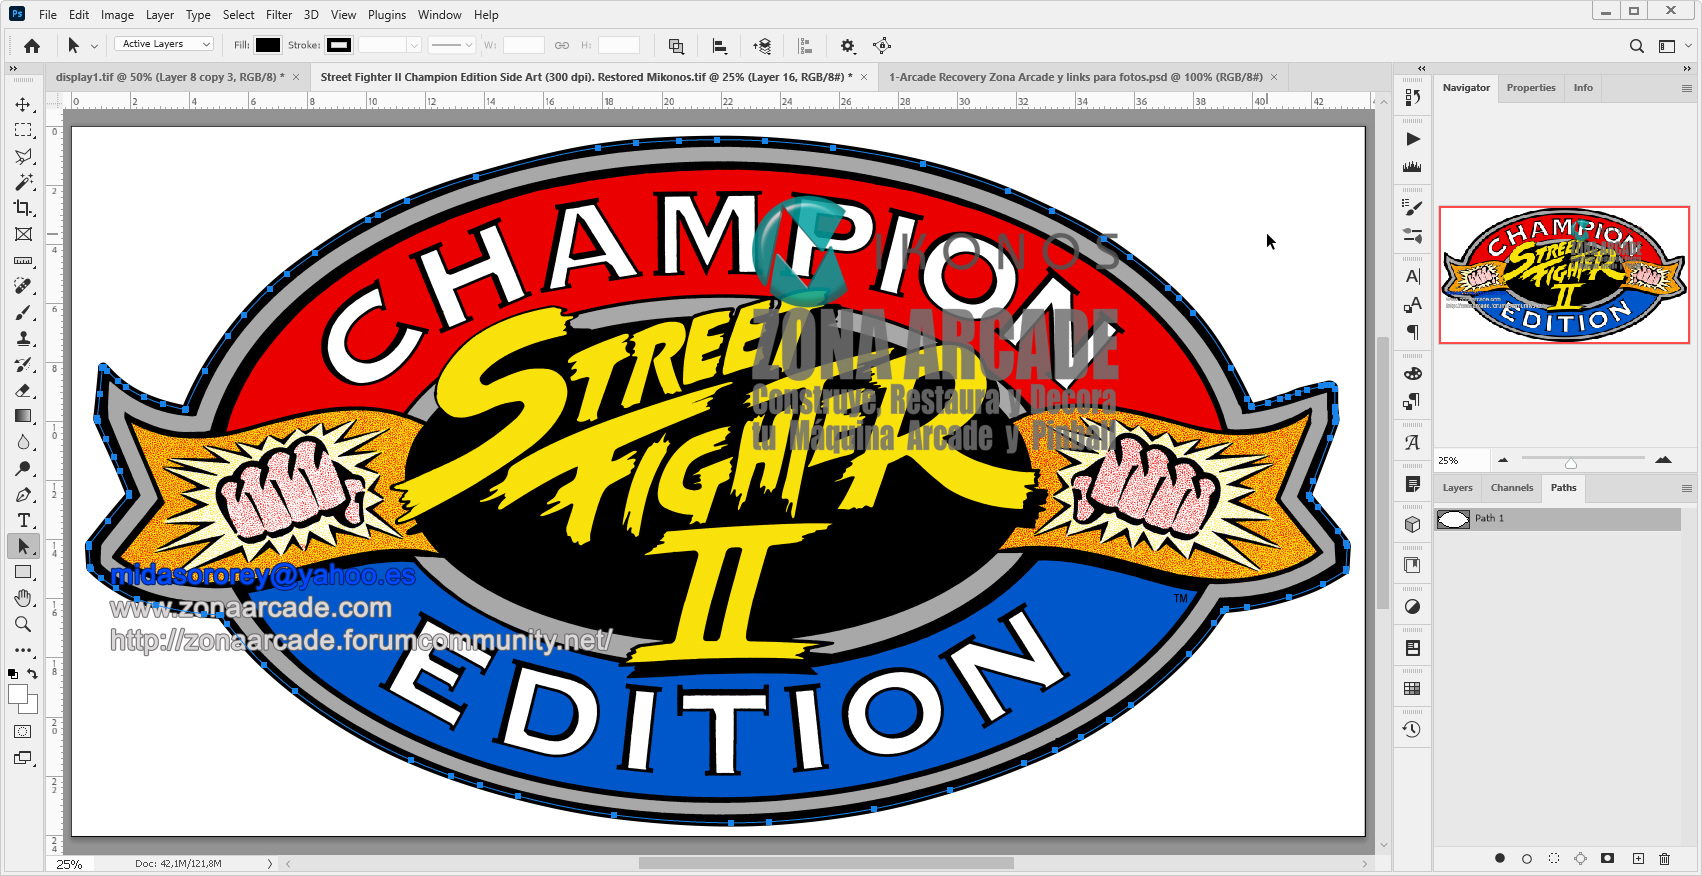
Task: Select the Horizontal Type tool
Action: click(x=23, y=521)
